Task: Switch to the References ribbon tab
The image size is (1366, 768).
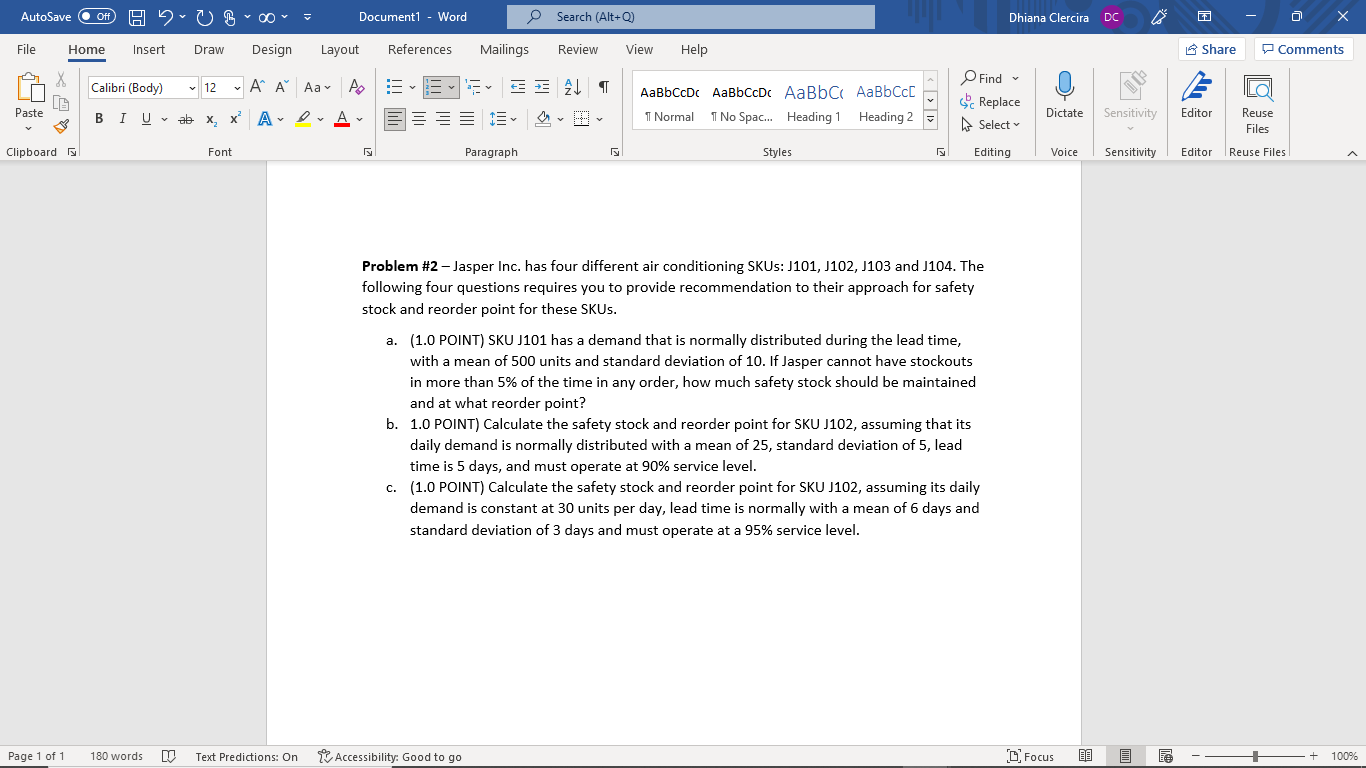Action: coord(420,49)
